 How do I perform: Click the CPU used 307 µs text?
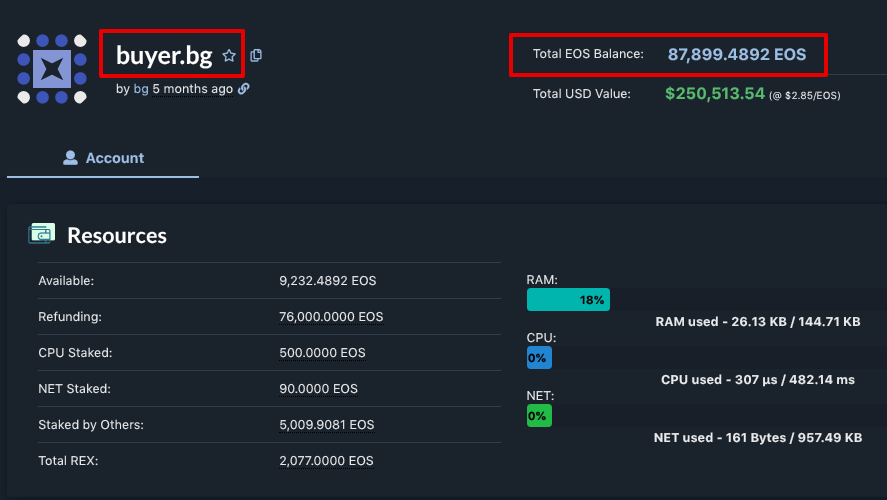click(757, 380)
